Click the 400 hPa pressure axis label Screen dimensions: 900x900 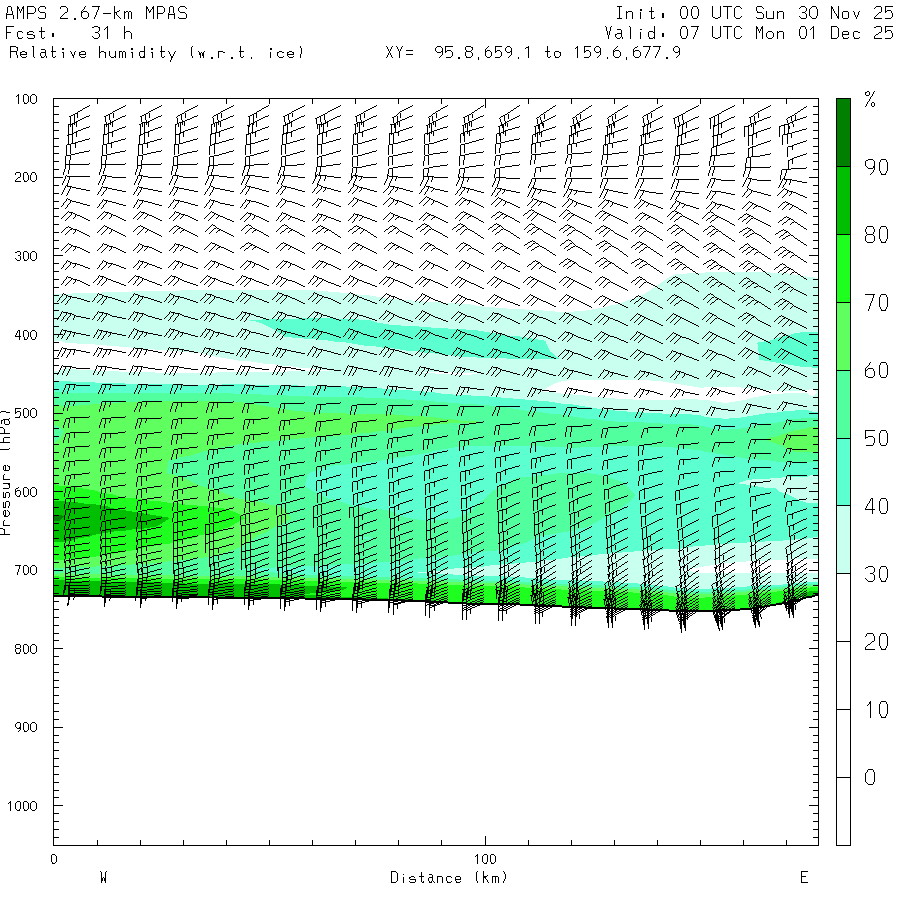coord(26,335)
